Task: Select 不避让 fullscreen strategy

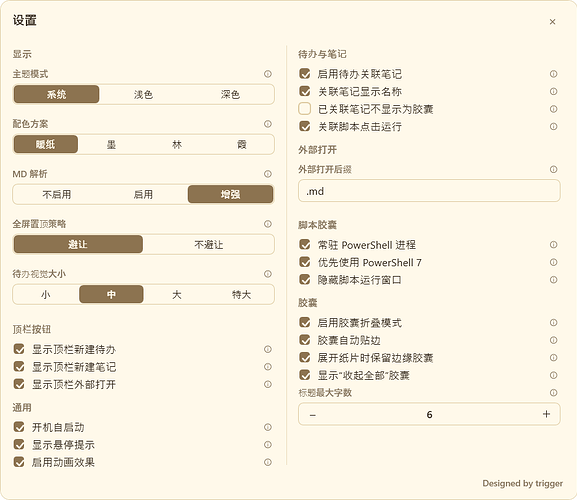Action: click(x=208, y=244)
